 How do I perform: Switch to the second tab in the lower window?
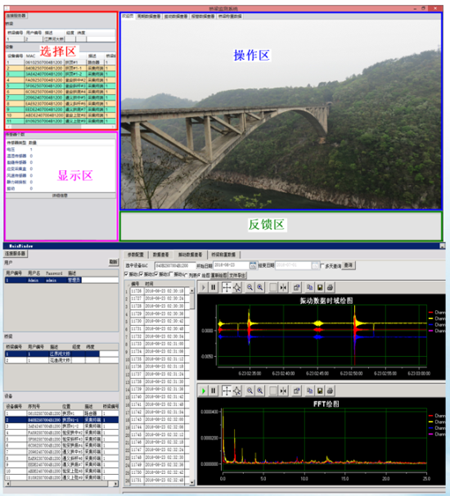click(x=161, y=255)
